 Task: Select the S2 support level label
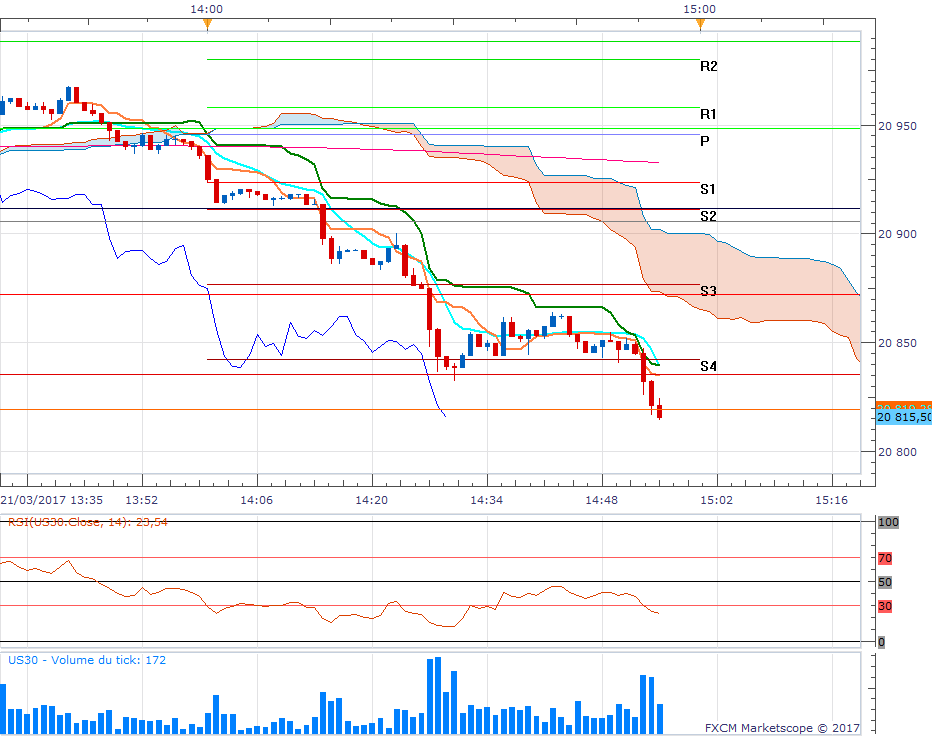tap(708, 216)
